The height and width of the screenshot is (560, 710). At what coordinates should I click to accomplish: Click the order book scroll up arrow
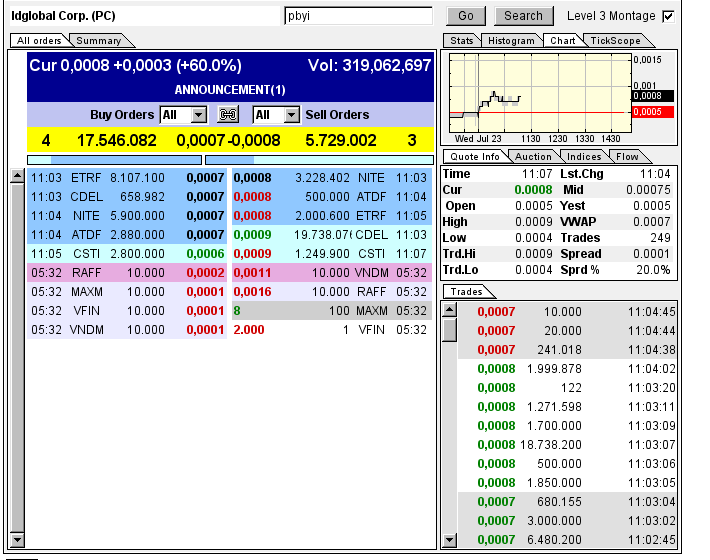coord(17,177)
